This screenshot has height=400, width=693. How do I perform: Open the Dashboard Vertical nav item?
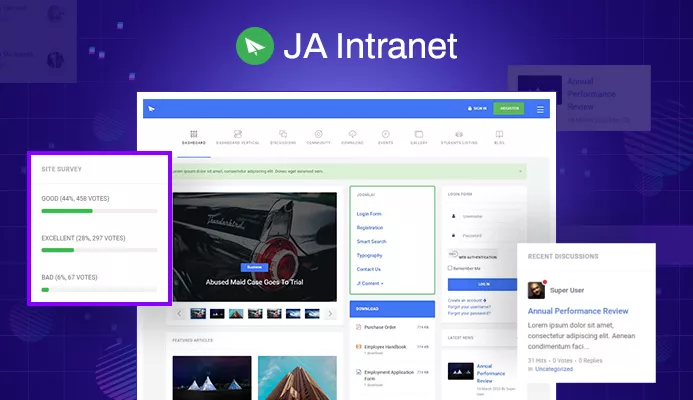coord(237,137)
